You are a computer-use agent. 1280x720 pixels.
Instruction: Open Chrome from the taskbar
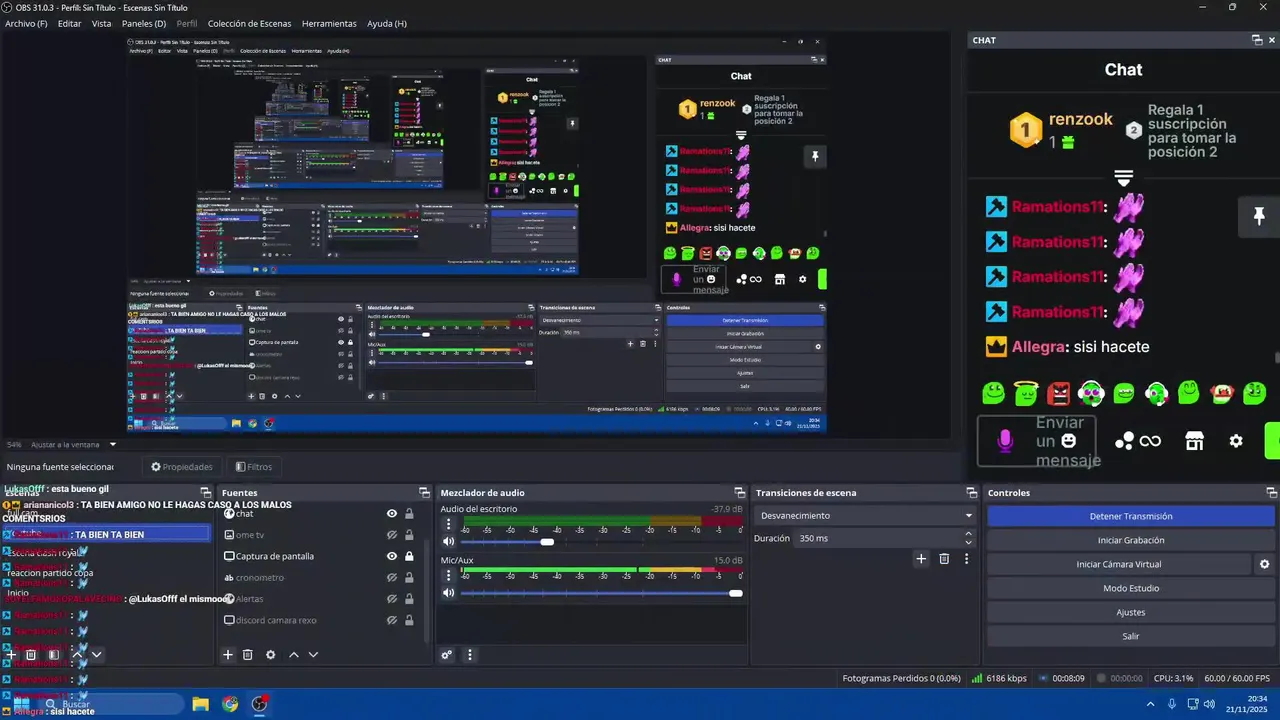[230, 704]
